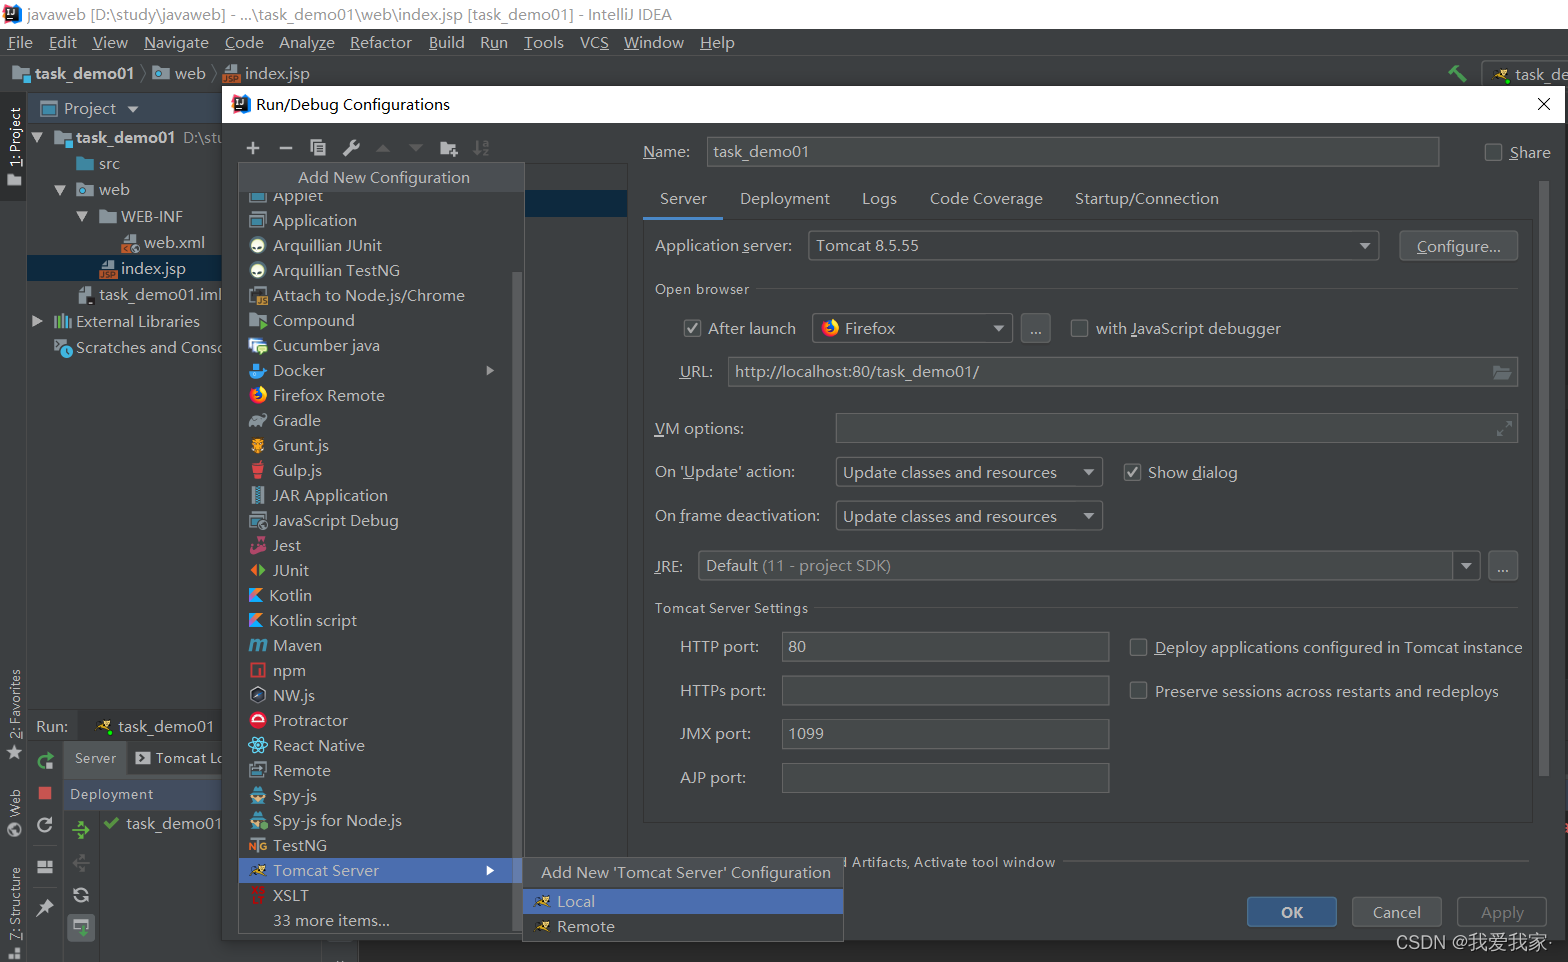
Task: Select Gradle configuration type
Action: coord(376,420)
